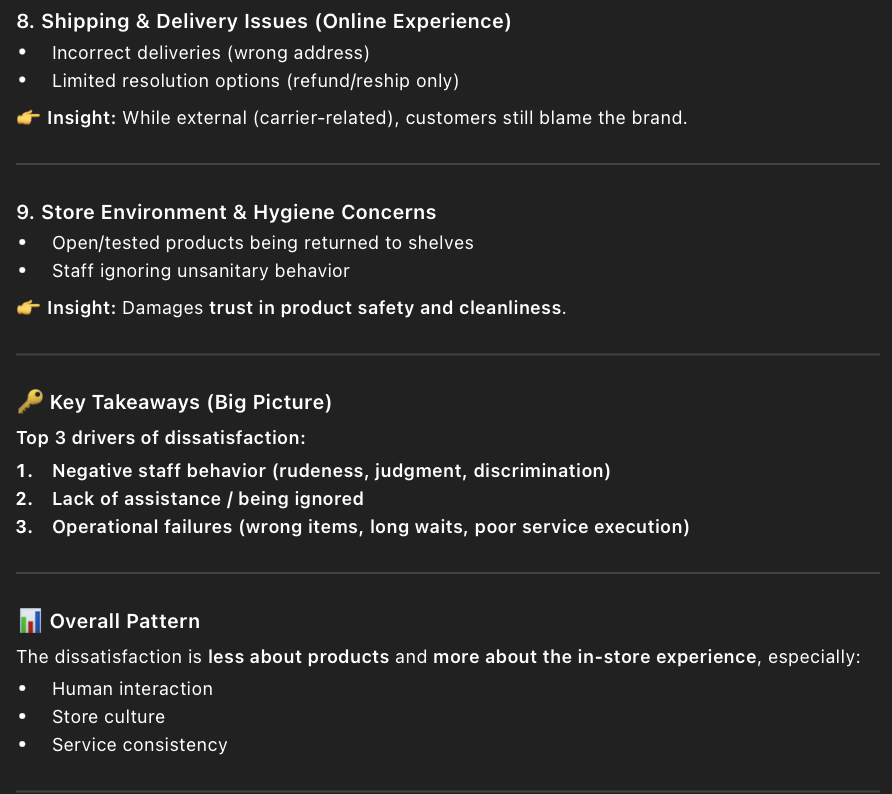Click the key emoji beside Key Takeaways
Image resolution: width=892 pixels, height=794 pixels.
[30, 402]
